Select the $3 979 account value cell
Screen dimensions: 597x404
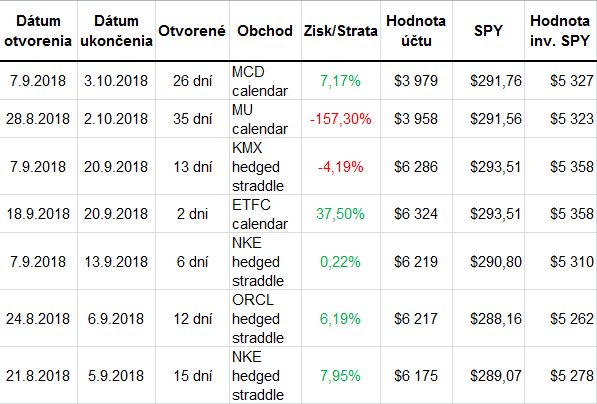416,81
